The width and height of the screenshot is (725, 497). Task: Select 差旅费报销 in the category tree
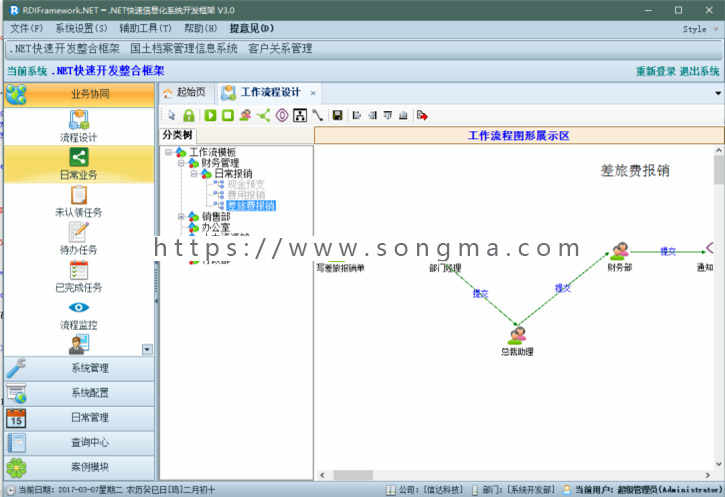click(251, 205)
